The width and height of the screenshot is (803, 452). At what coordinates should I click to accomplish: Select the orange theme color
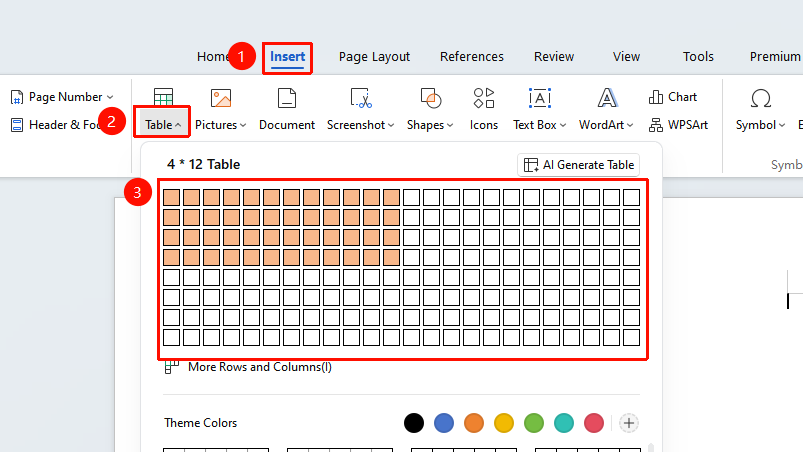(x=474, y=423)
